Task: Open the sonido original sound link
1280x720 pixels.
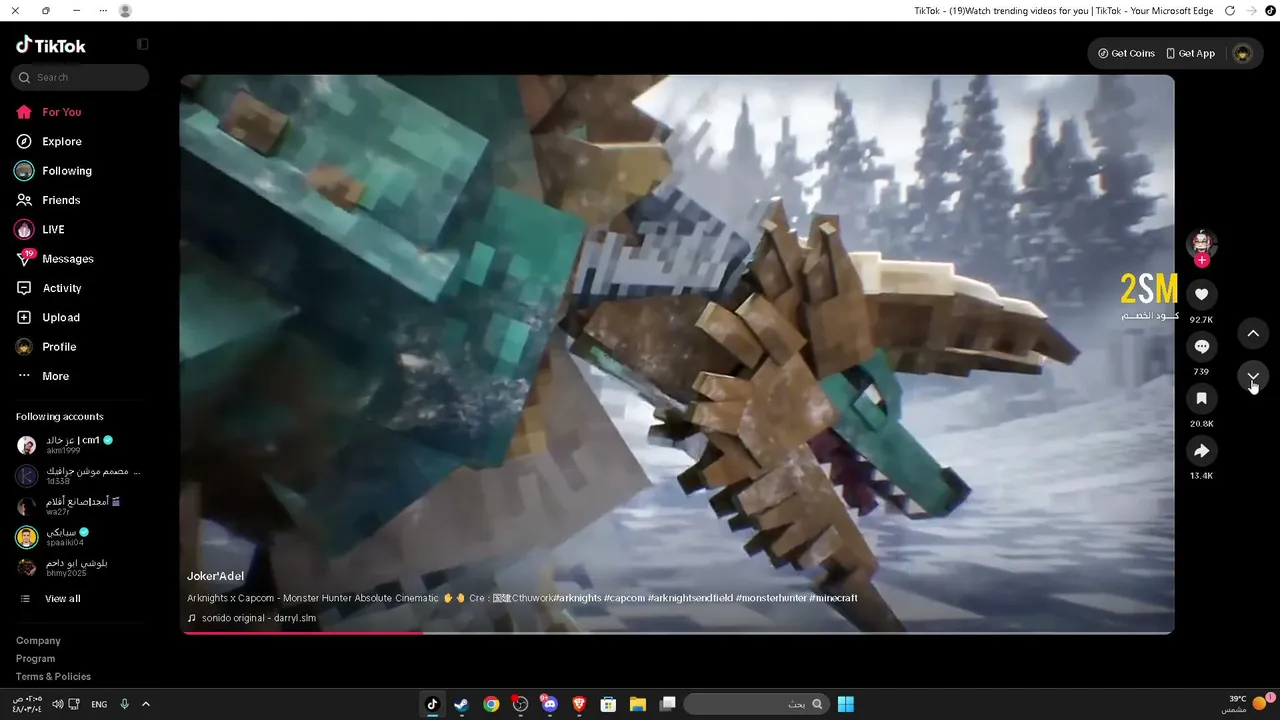Action: tap(251, 618)
